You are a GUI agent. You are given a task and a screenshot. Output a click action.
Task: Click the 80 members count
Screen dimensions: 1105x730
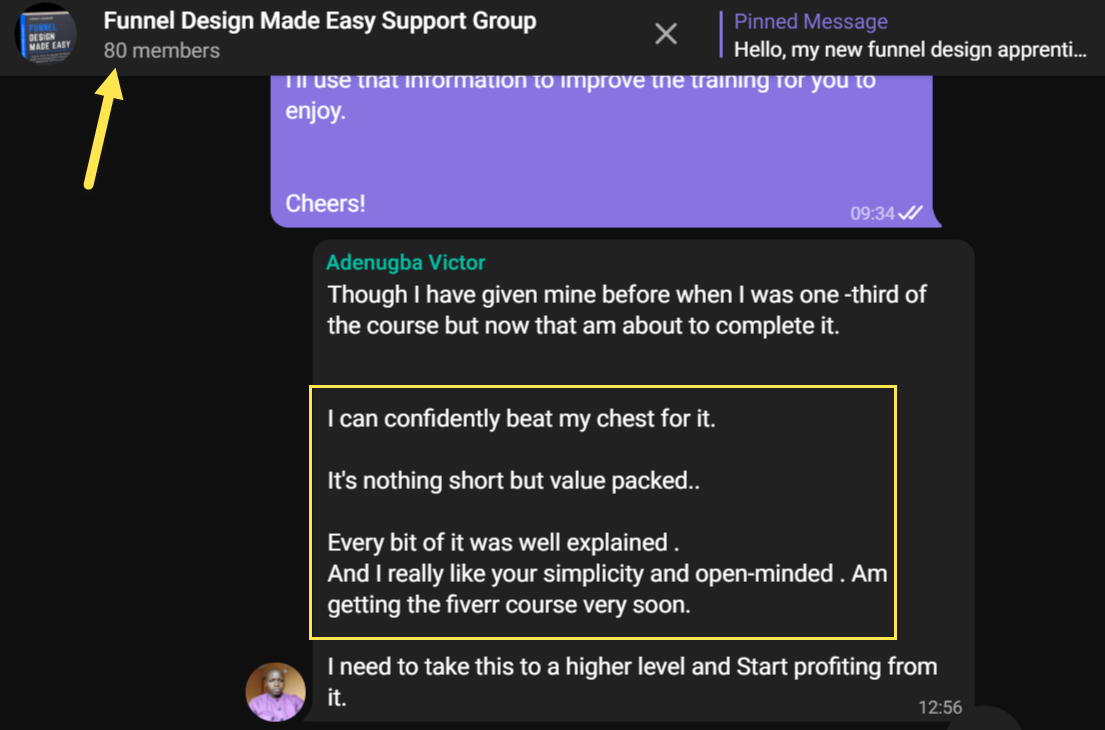(x=161, y=50)
